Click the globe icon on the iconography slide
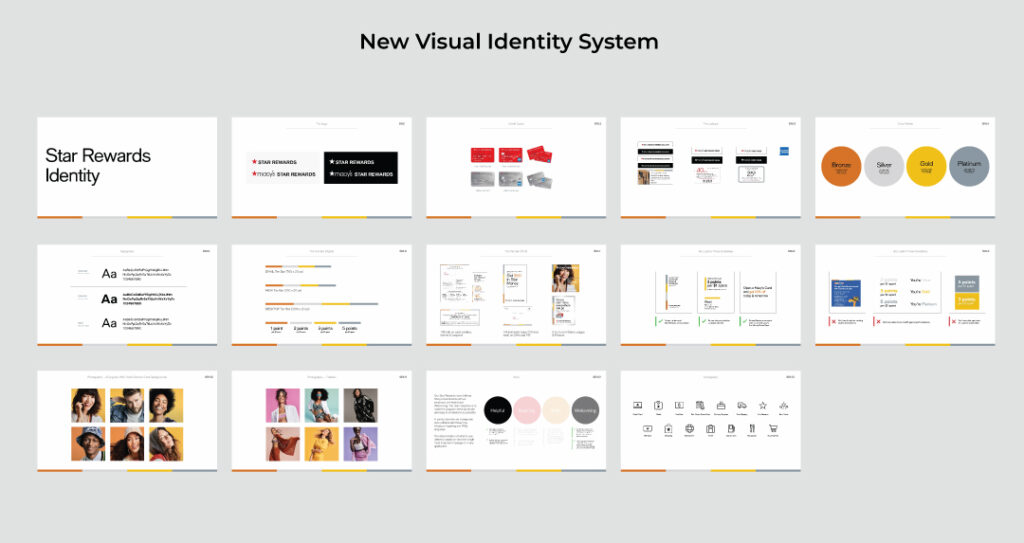 689,429
